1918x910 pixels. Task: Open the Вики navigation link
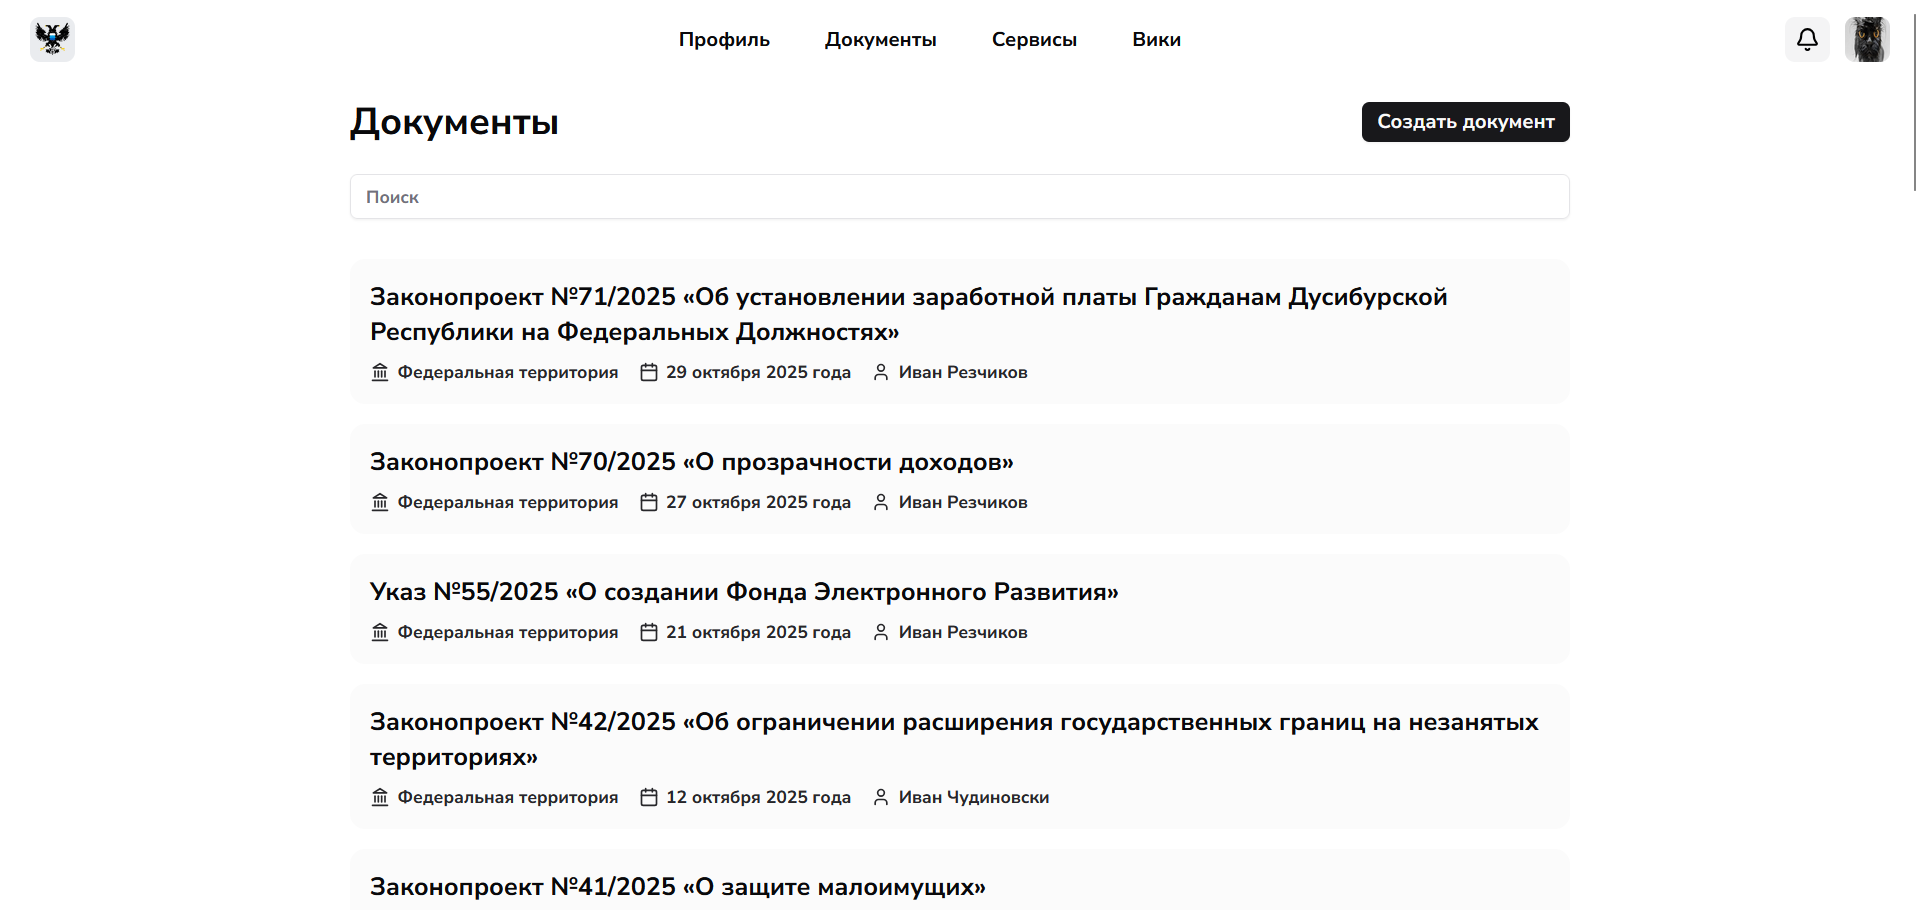[1156, 39]
